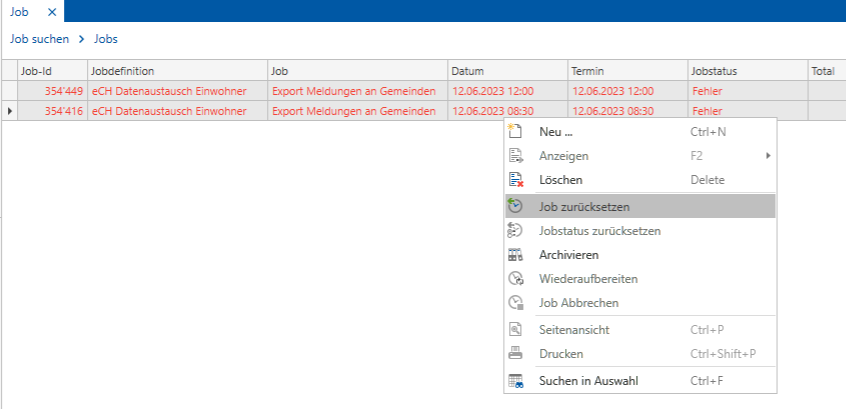Click the breadcrumb chevron after Job suchen
Viewport: 846px width, 409px height.
pos(82,39)
